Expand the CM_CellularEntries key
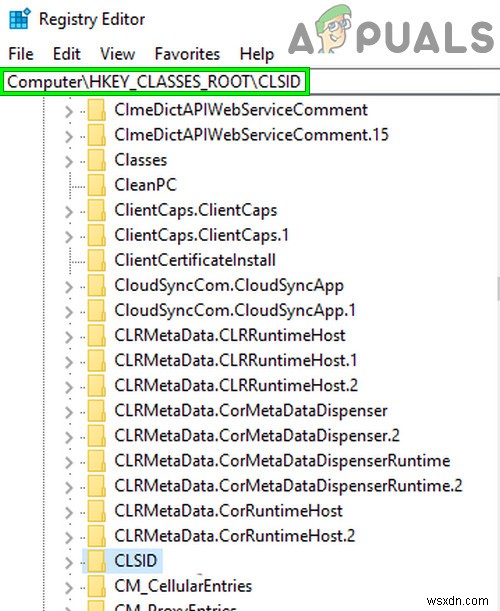 click(69, 588)
